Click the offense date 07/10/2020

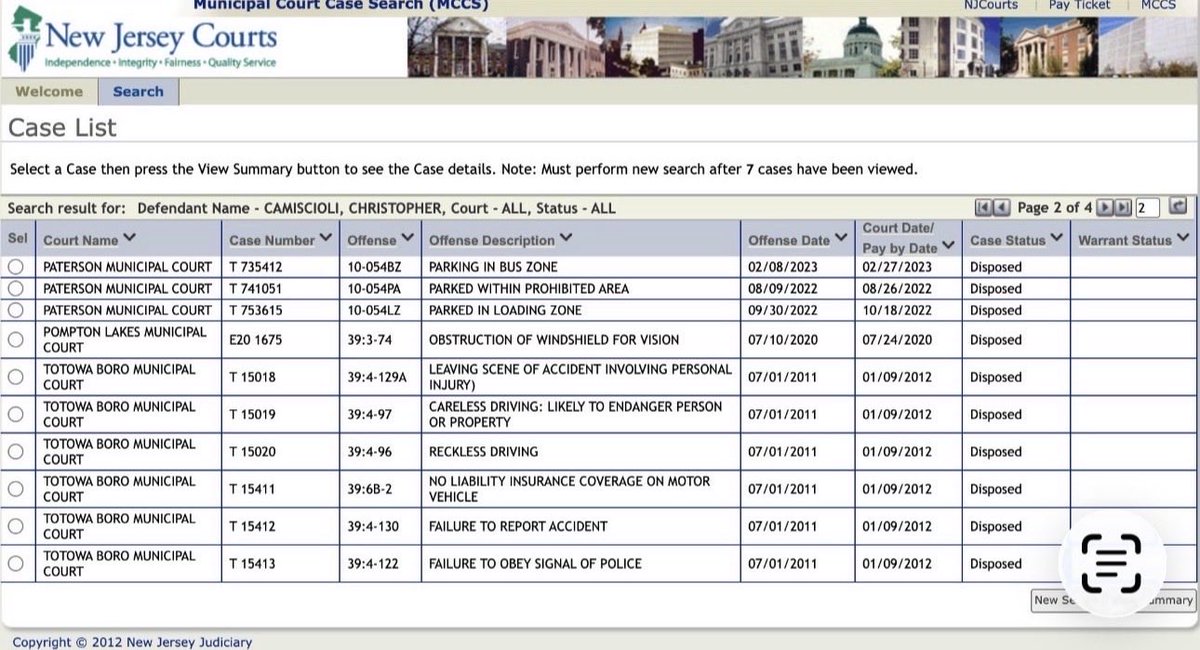782,340
